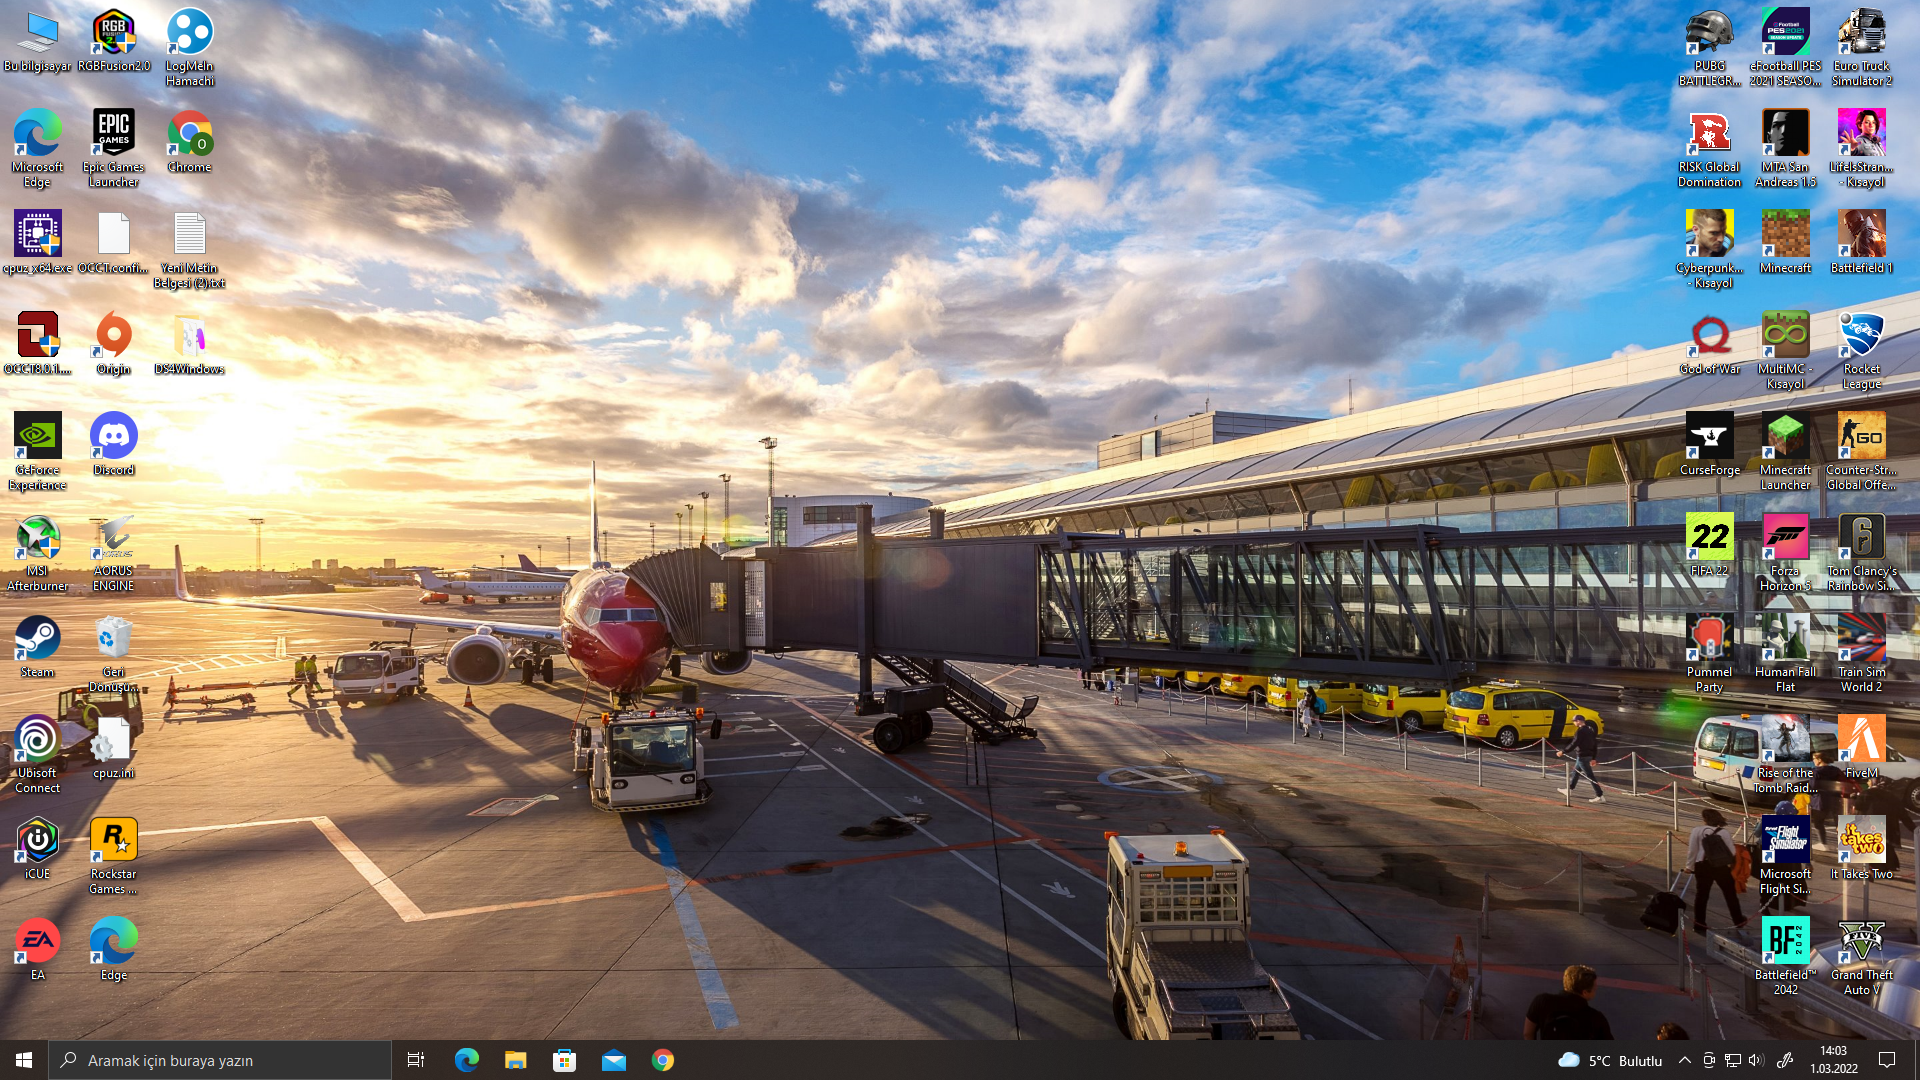Image resolution: width=1920 pixels, height=1080 pixels.
Task: Open the Windows Start menu
Action: click(x=24, y=1060)
